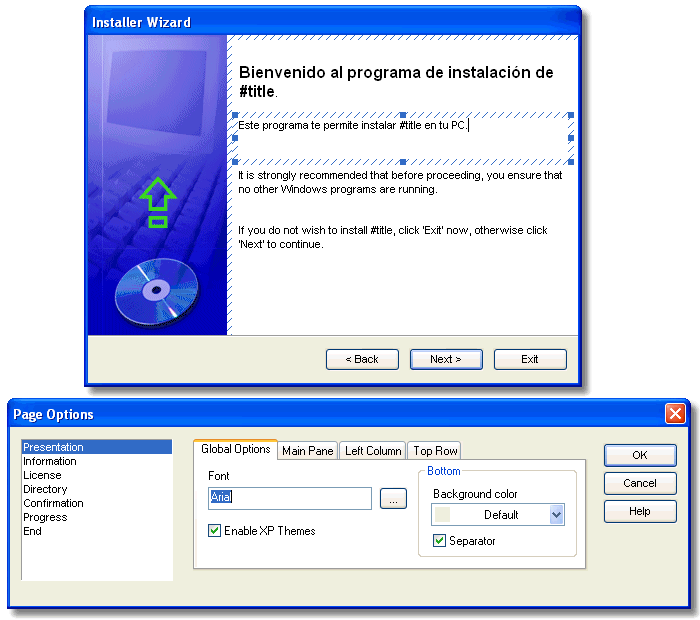Uncheck the Separator checkbox
This screenshot has height=620, width=700.
439,541
